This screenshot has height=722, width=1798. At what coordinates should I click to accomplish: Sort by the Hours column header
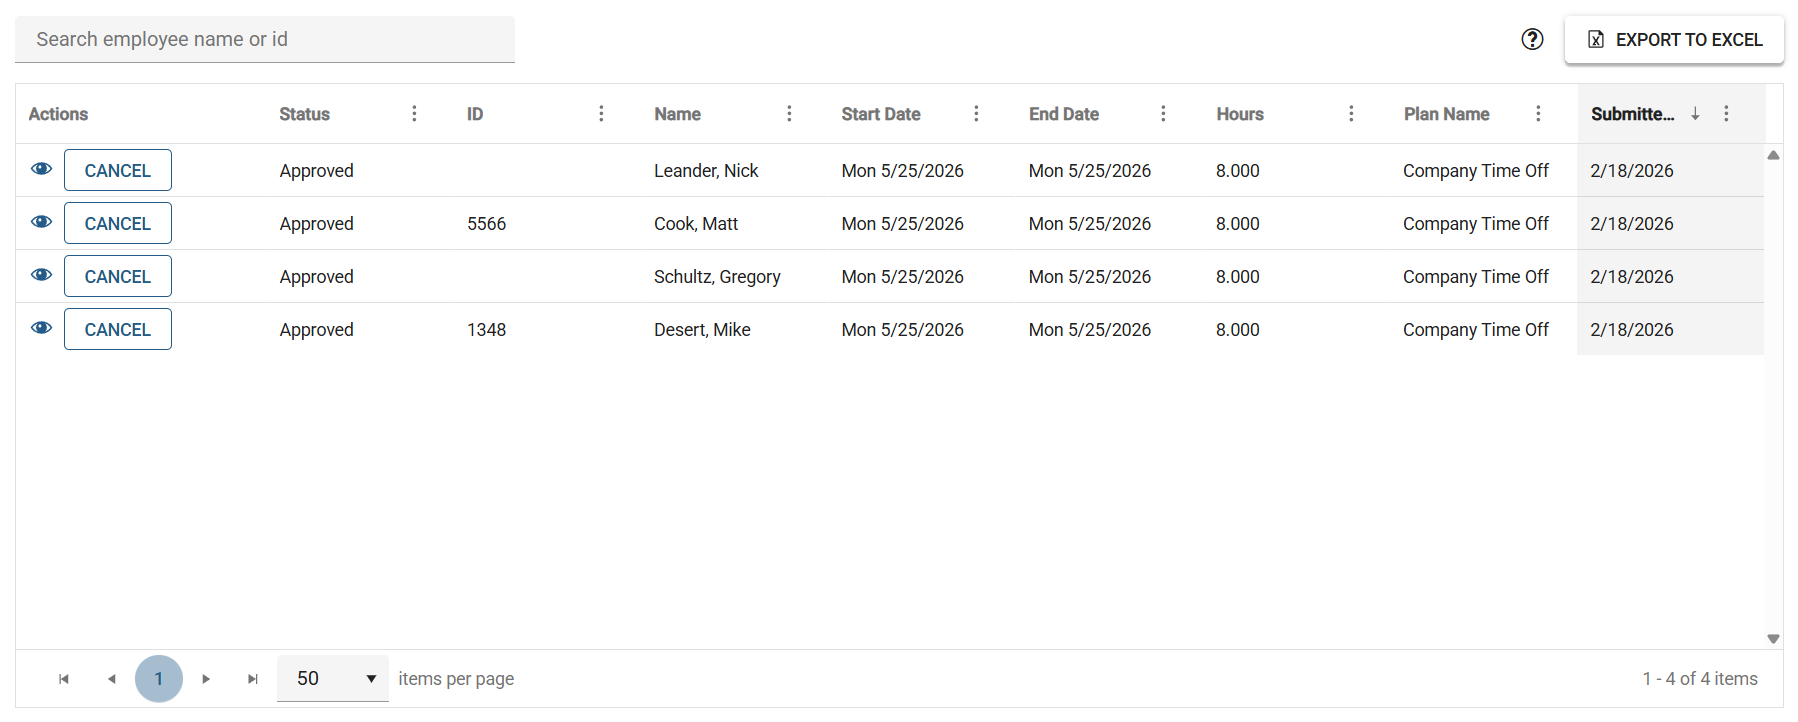pyautogui.click(x=1240, y=114)
